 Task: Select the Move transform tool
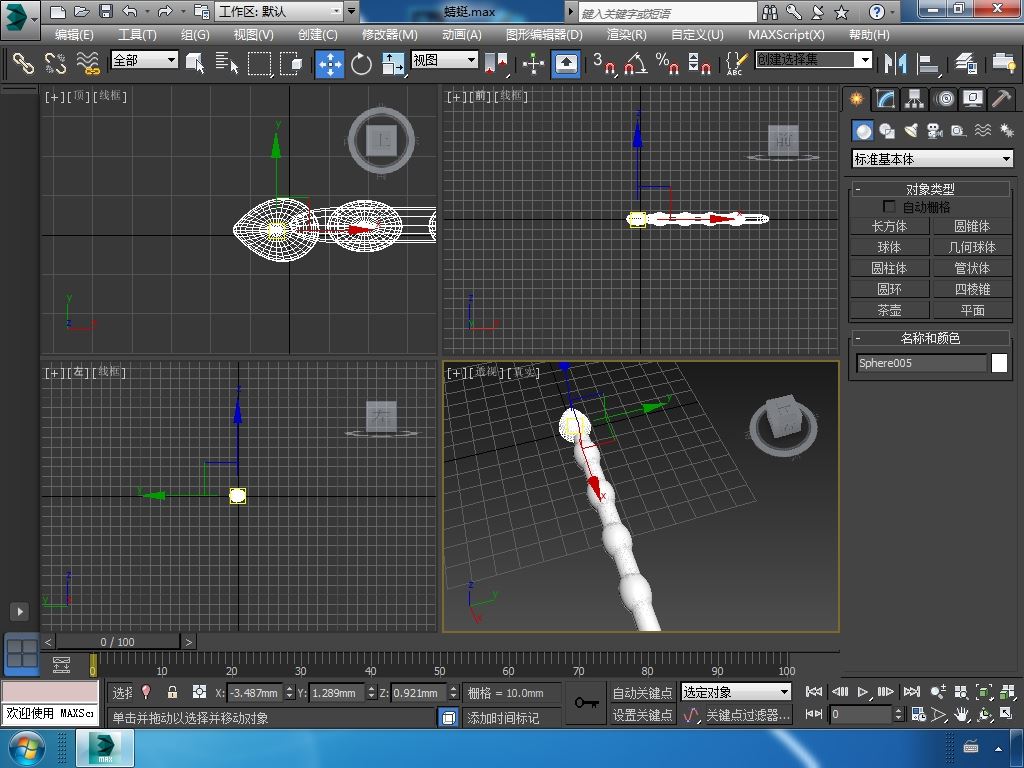click(x=330, y=63)
